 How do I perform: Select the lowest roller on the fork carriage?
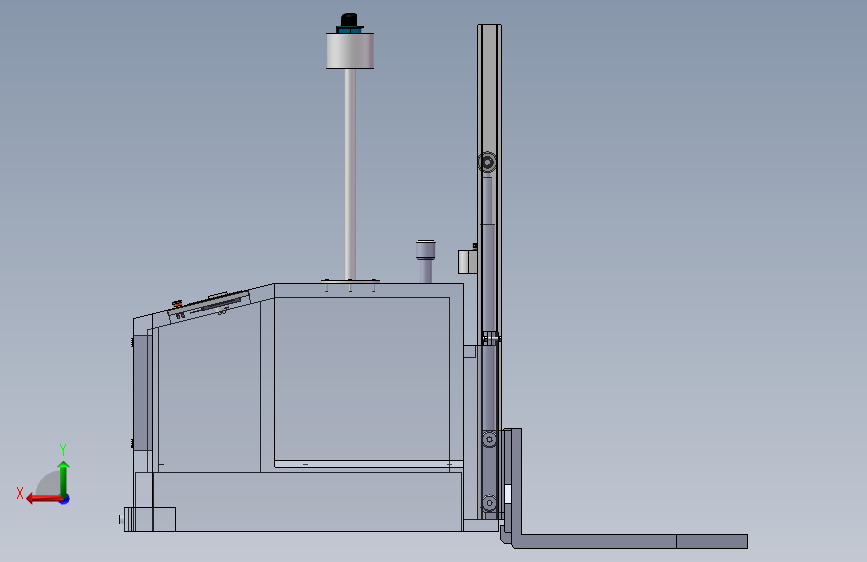489,503
